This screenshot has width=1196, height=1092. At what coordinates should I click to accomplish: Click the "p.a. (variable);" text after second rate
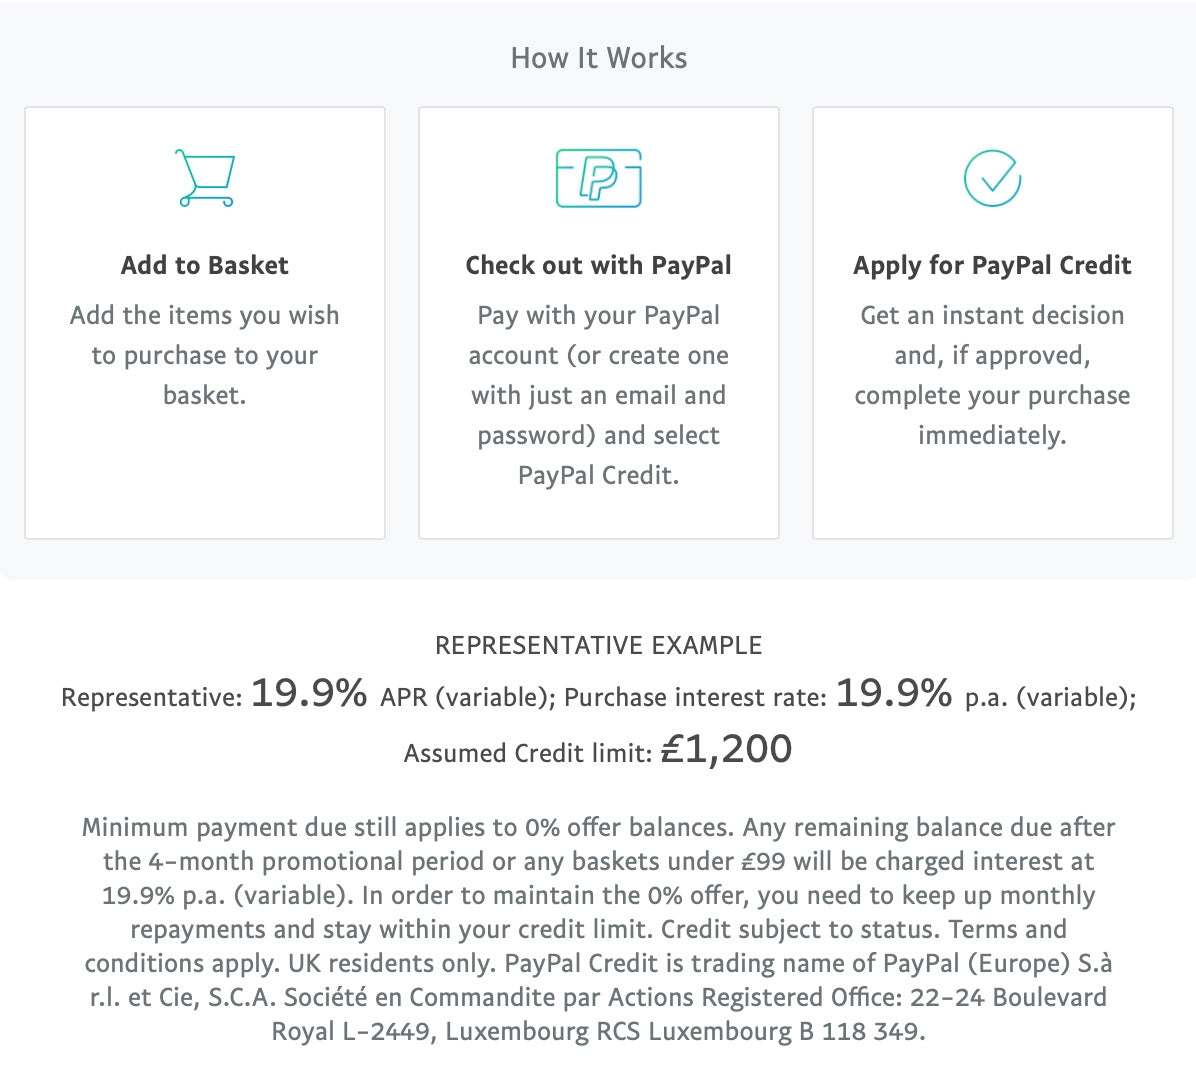(x=1050, y=698)
